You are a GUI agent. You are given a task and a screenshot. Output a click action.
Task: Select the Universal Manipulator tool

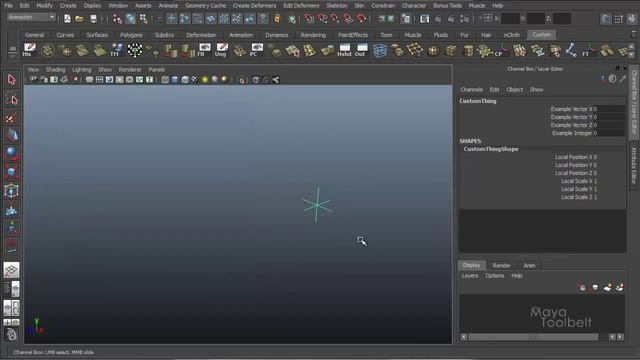pos(11,191)
